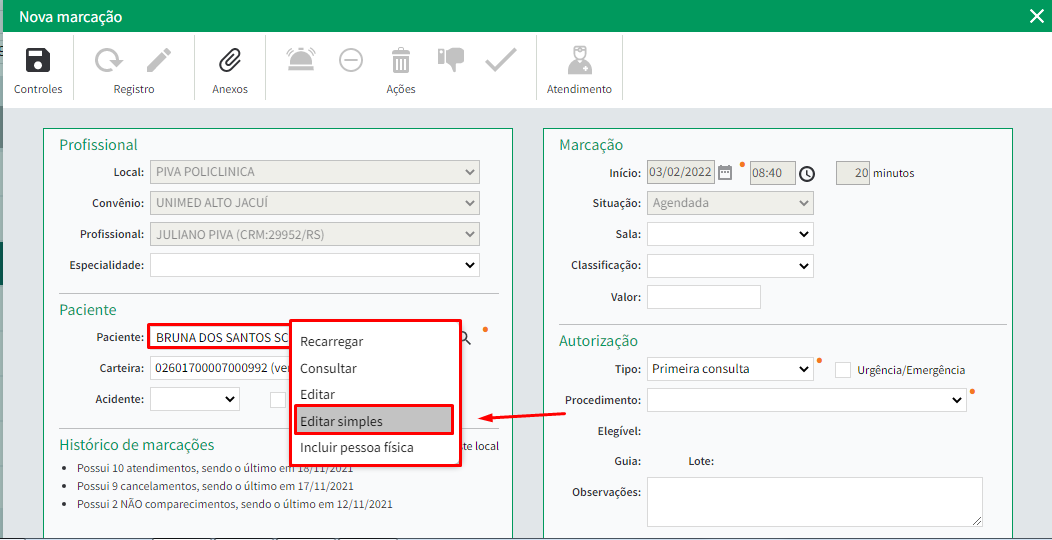Click the save floppy disk icon

(x=38, y=61)
